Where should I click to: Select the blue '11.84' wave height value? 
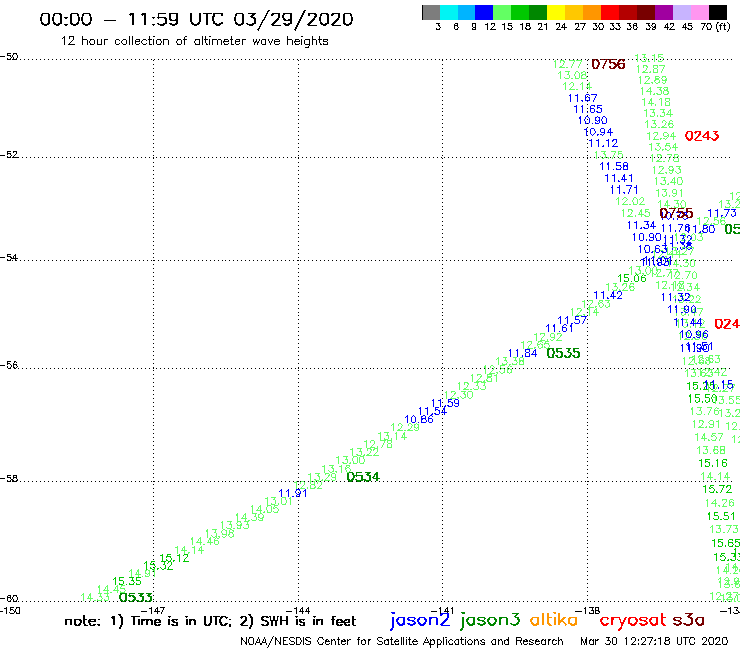(x=522, y=353)
